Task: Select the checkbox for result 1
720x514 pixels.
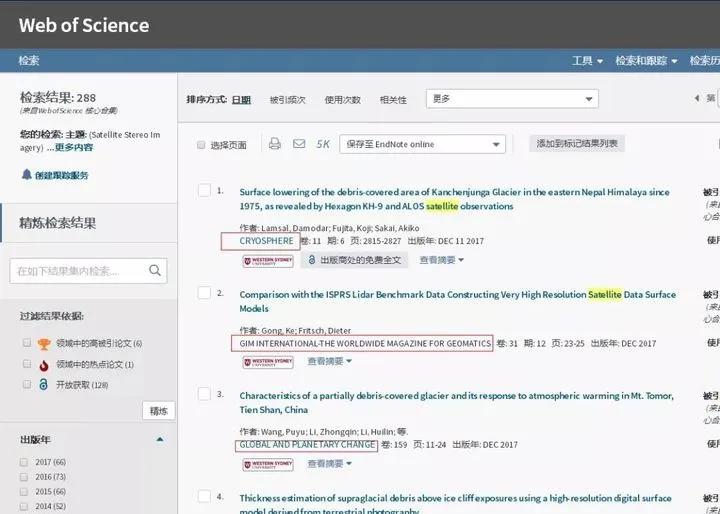Action: coord(204,190)
